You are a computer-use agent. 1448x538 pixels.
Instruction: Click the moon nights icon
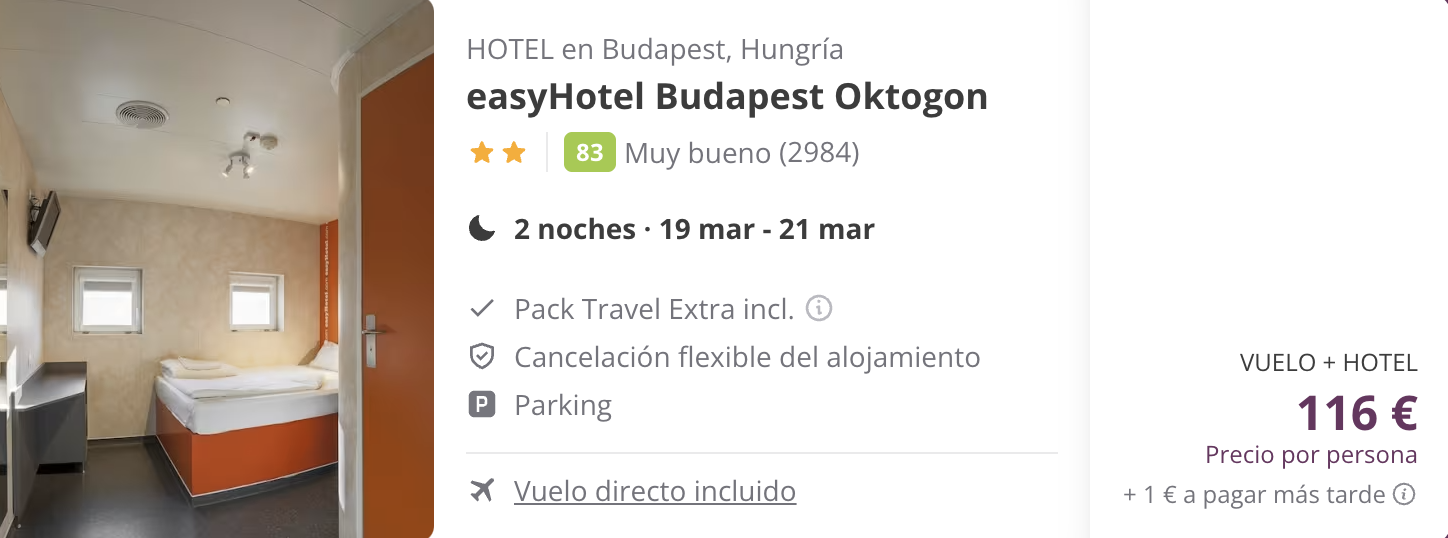point(482,229)
